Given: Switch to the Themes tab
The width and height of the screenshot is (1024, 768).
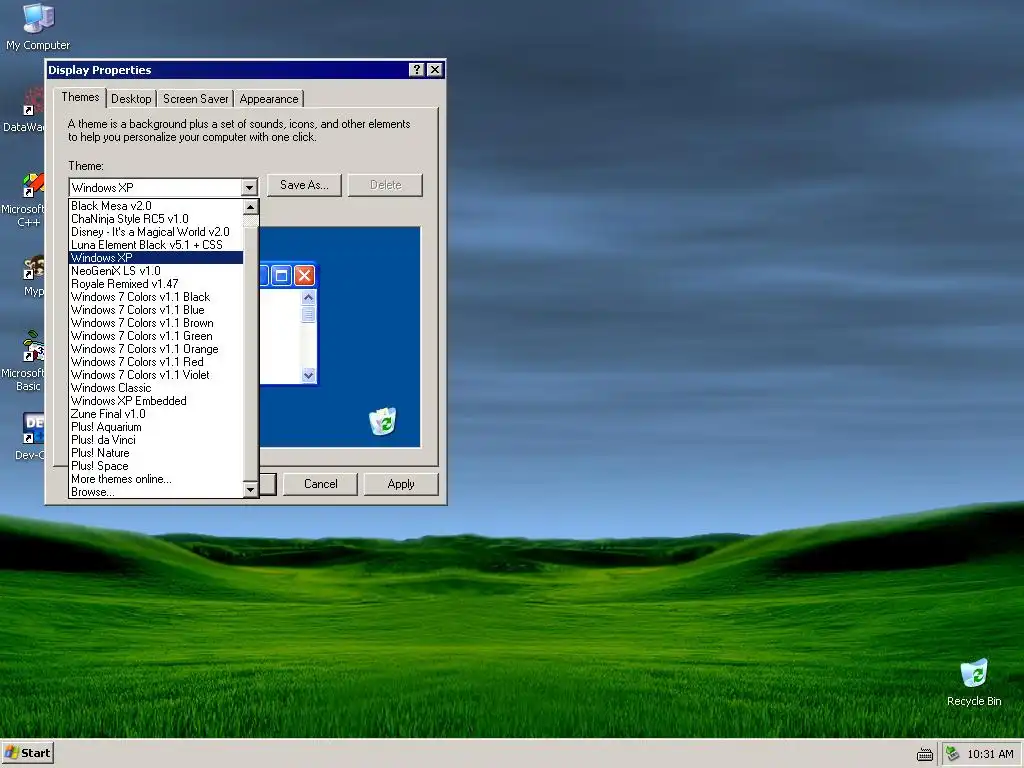Looking at the screenshot, I should 80,97.
